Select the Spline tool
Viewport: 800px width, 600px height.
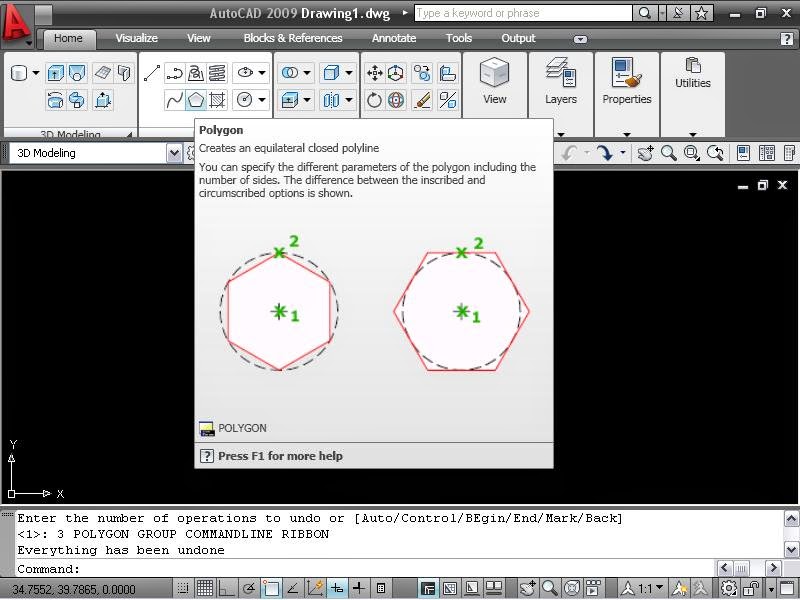tap(174, 100)
